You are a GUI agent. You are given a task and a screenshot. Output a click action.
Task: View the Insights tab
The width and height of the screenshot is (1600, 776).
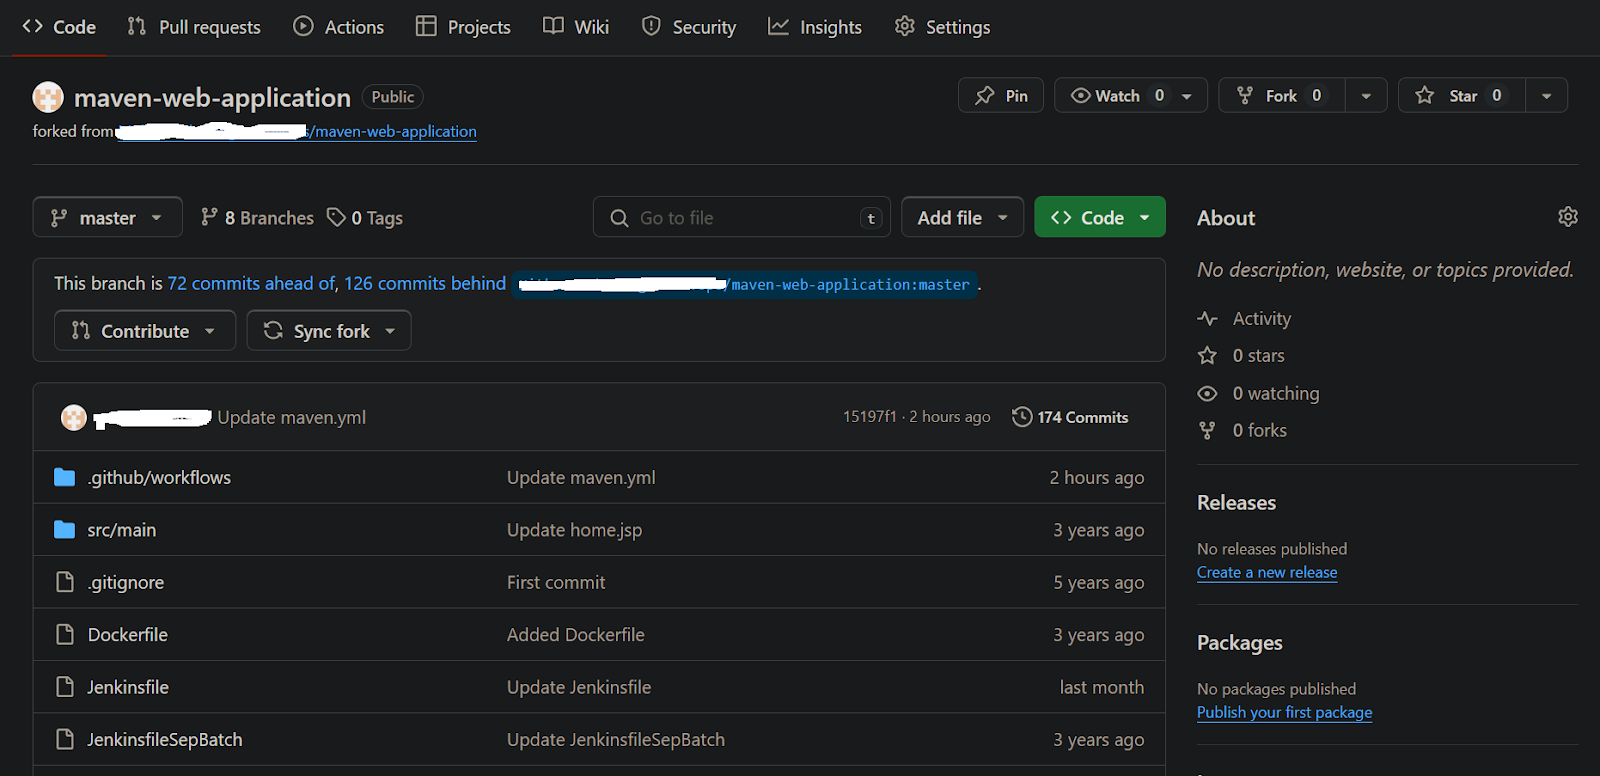(x=815, y=27)
